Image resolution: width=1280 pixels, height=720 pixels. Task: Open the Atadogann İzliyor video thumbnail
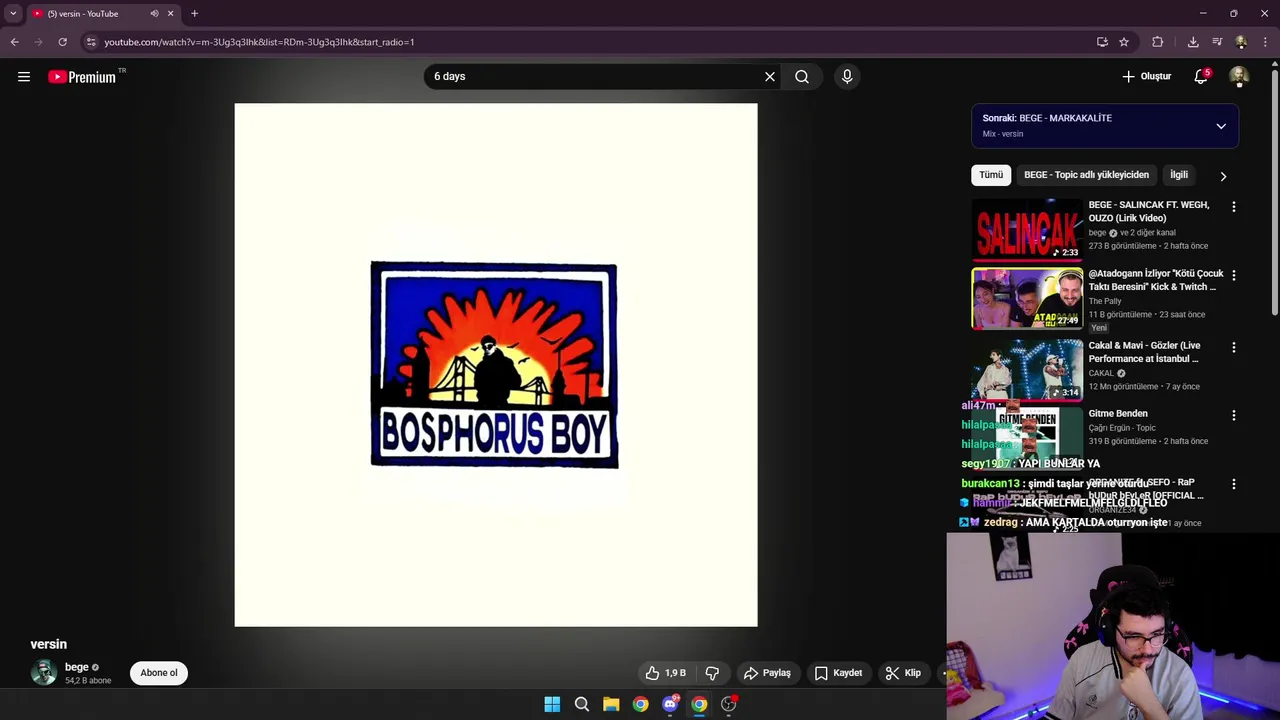point(1027,298)
